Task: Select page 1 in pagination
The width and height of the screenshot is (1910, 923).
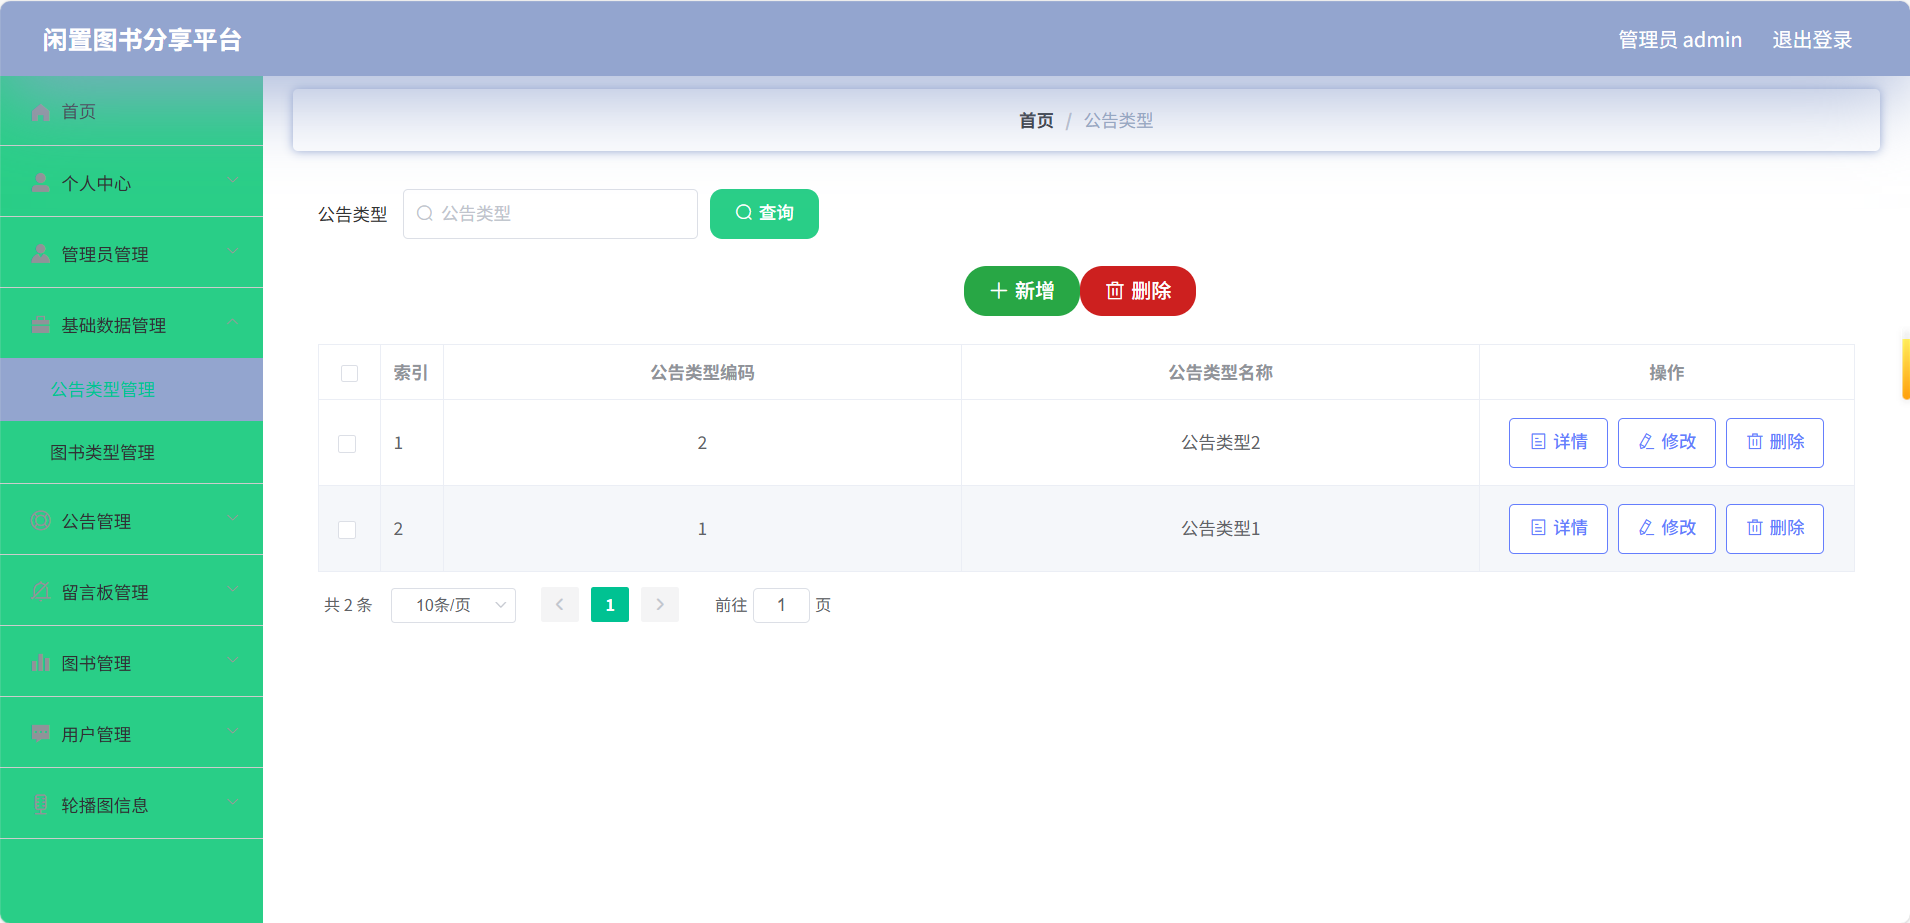Action: (610, 605)
